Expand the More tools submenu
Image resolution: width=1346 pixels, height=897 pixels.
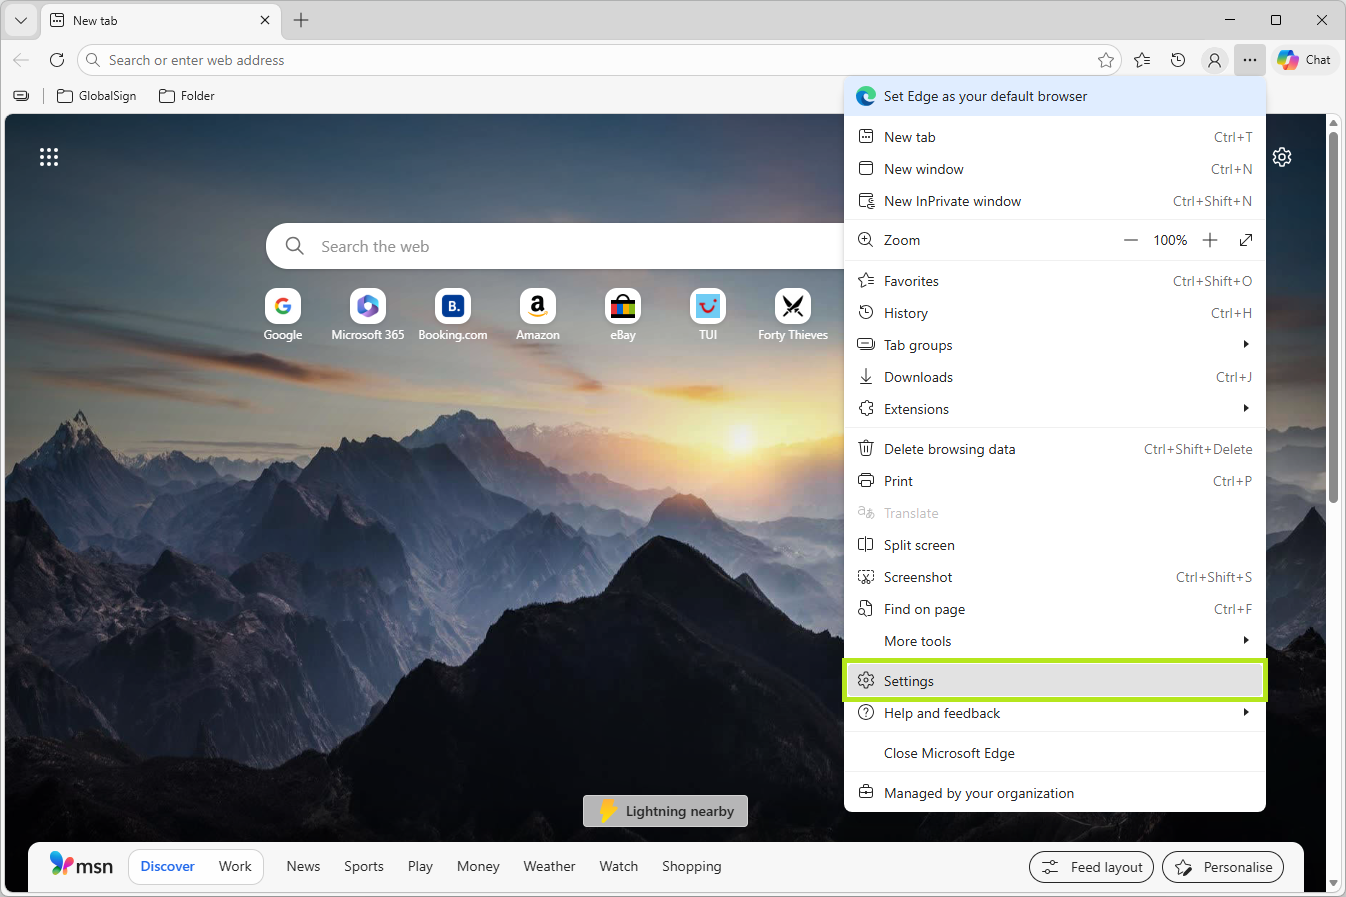[x=1055, y=641]
